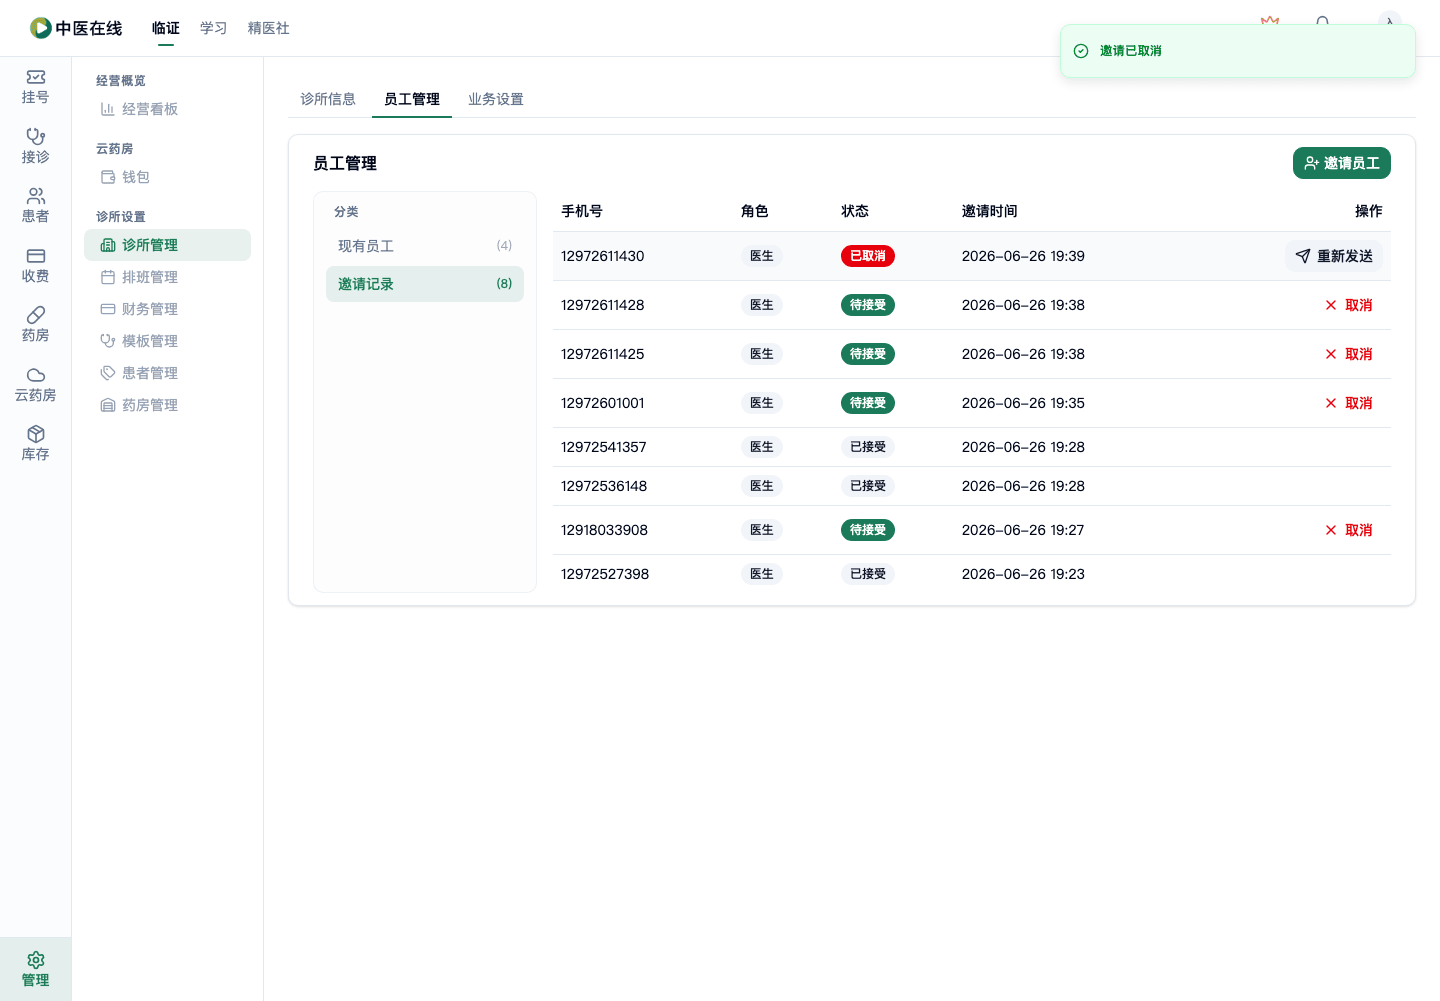1440x1001 pixels.
Task: Open the 患者 patients icon
Action: [x=36, y=196]
